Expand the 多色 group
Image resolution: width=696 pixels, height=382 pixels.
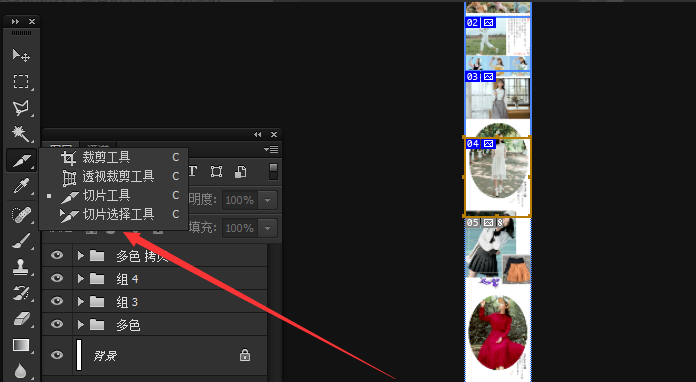click(80, 325)
